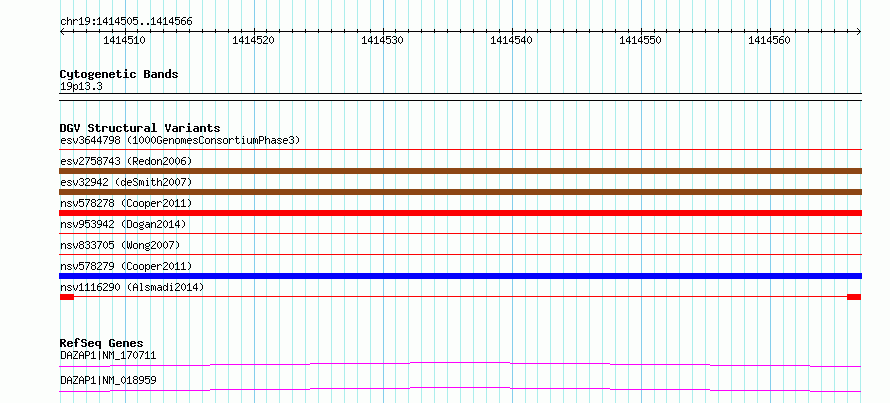Click the left arrow of the ruler
Screen dimensions: 890x403
coord(62,31)
